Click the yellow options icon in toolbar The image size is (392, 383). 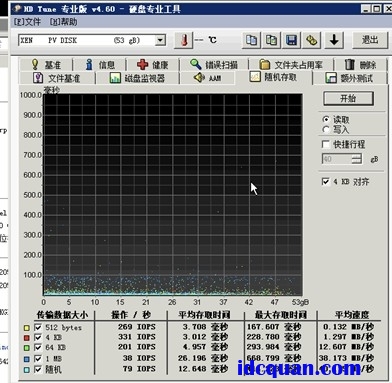click(311, 41)
